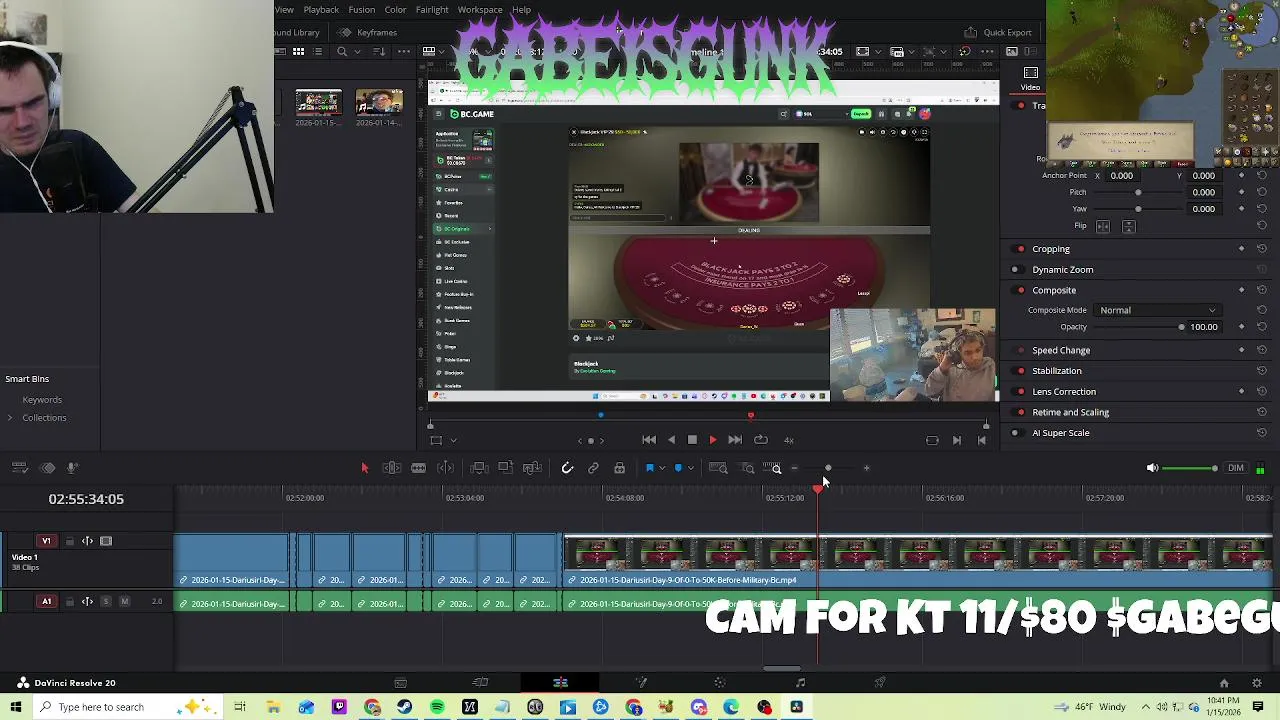Select second media pool clip thumbnail
The height and width of the screenshot is (720, 1280).
click(379, 103)
